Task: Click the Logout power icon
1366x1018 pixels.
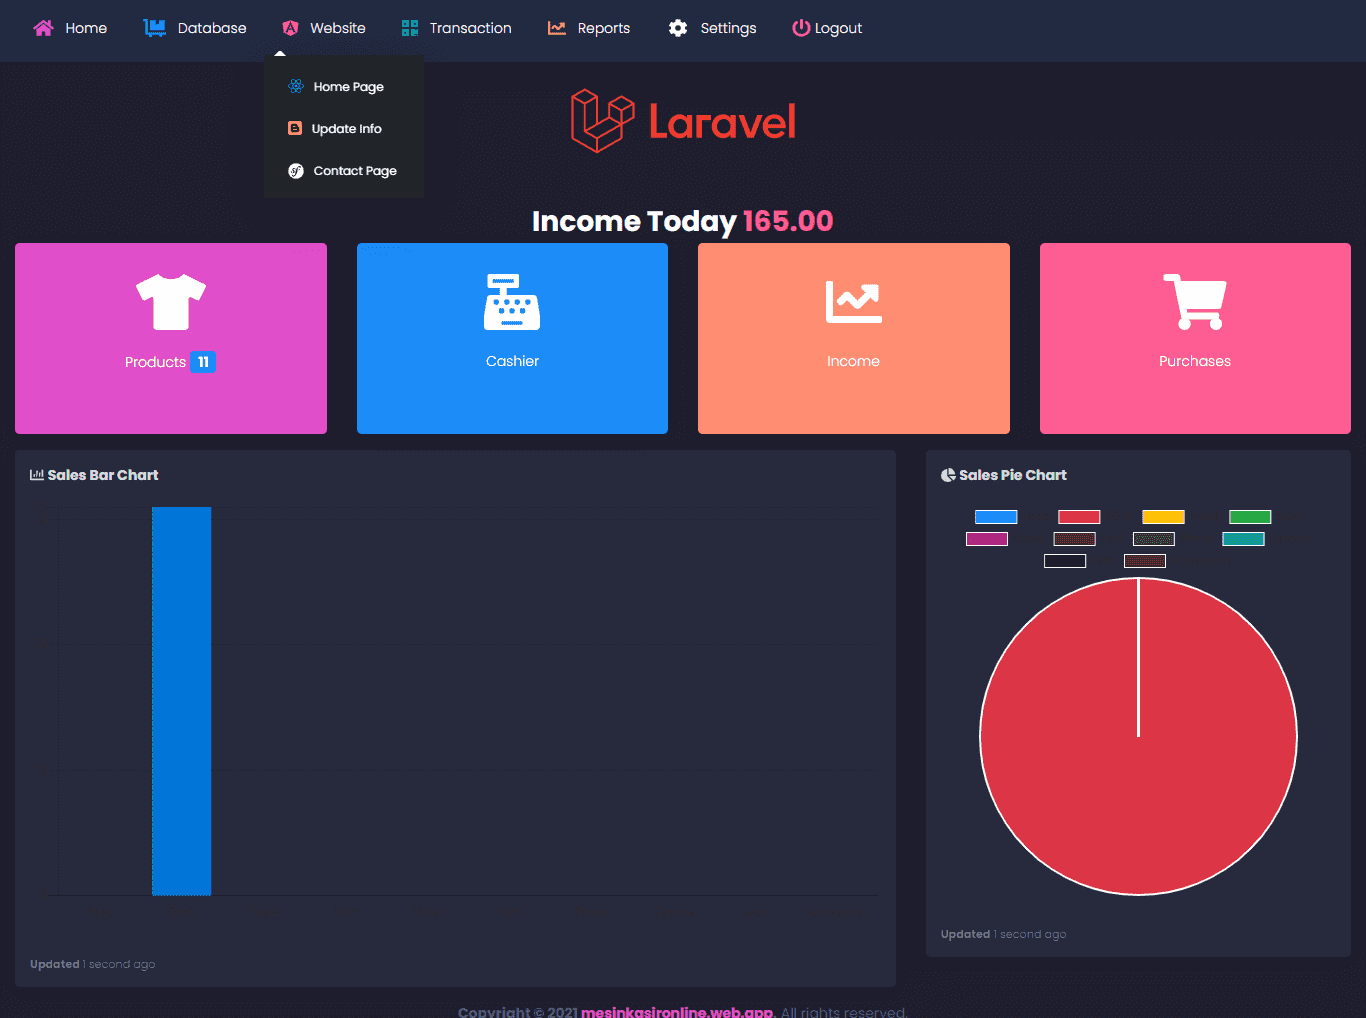Action: coord(801,28)
